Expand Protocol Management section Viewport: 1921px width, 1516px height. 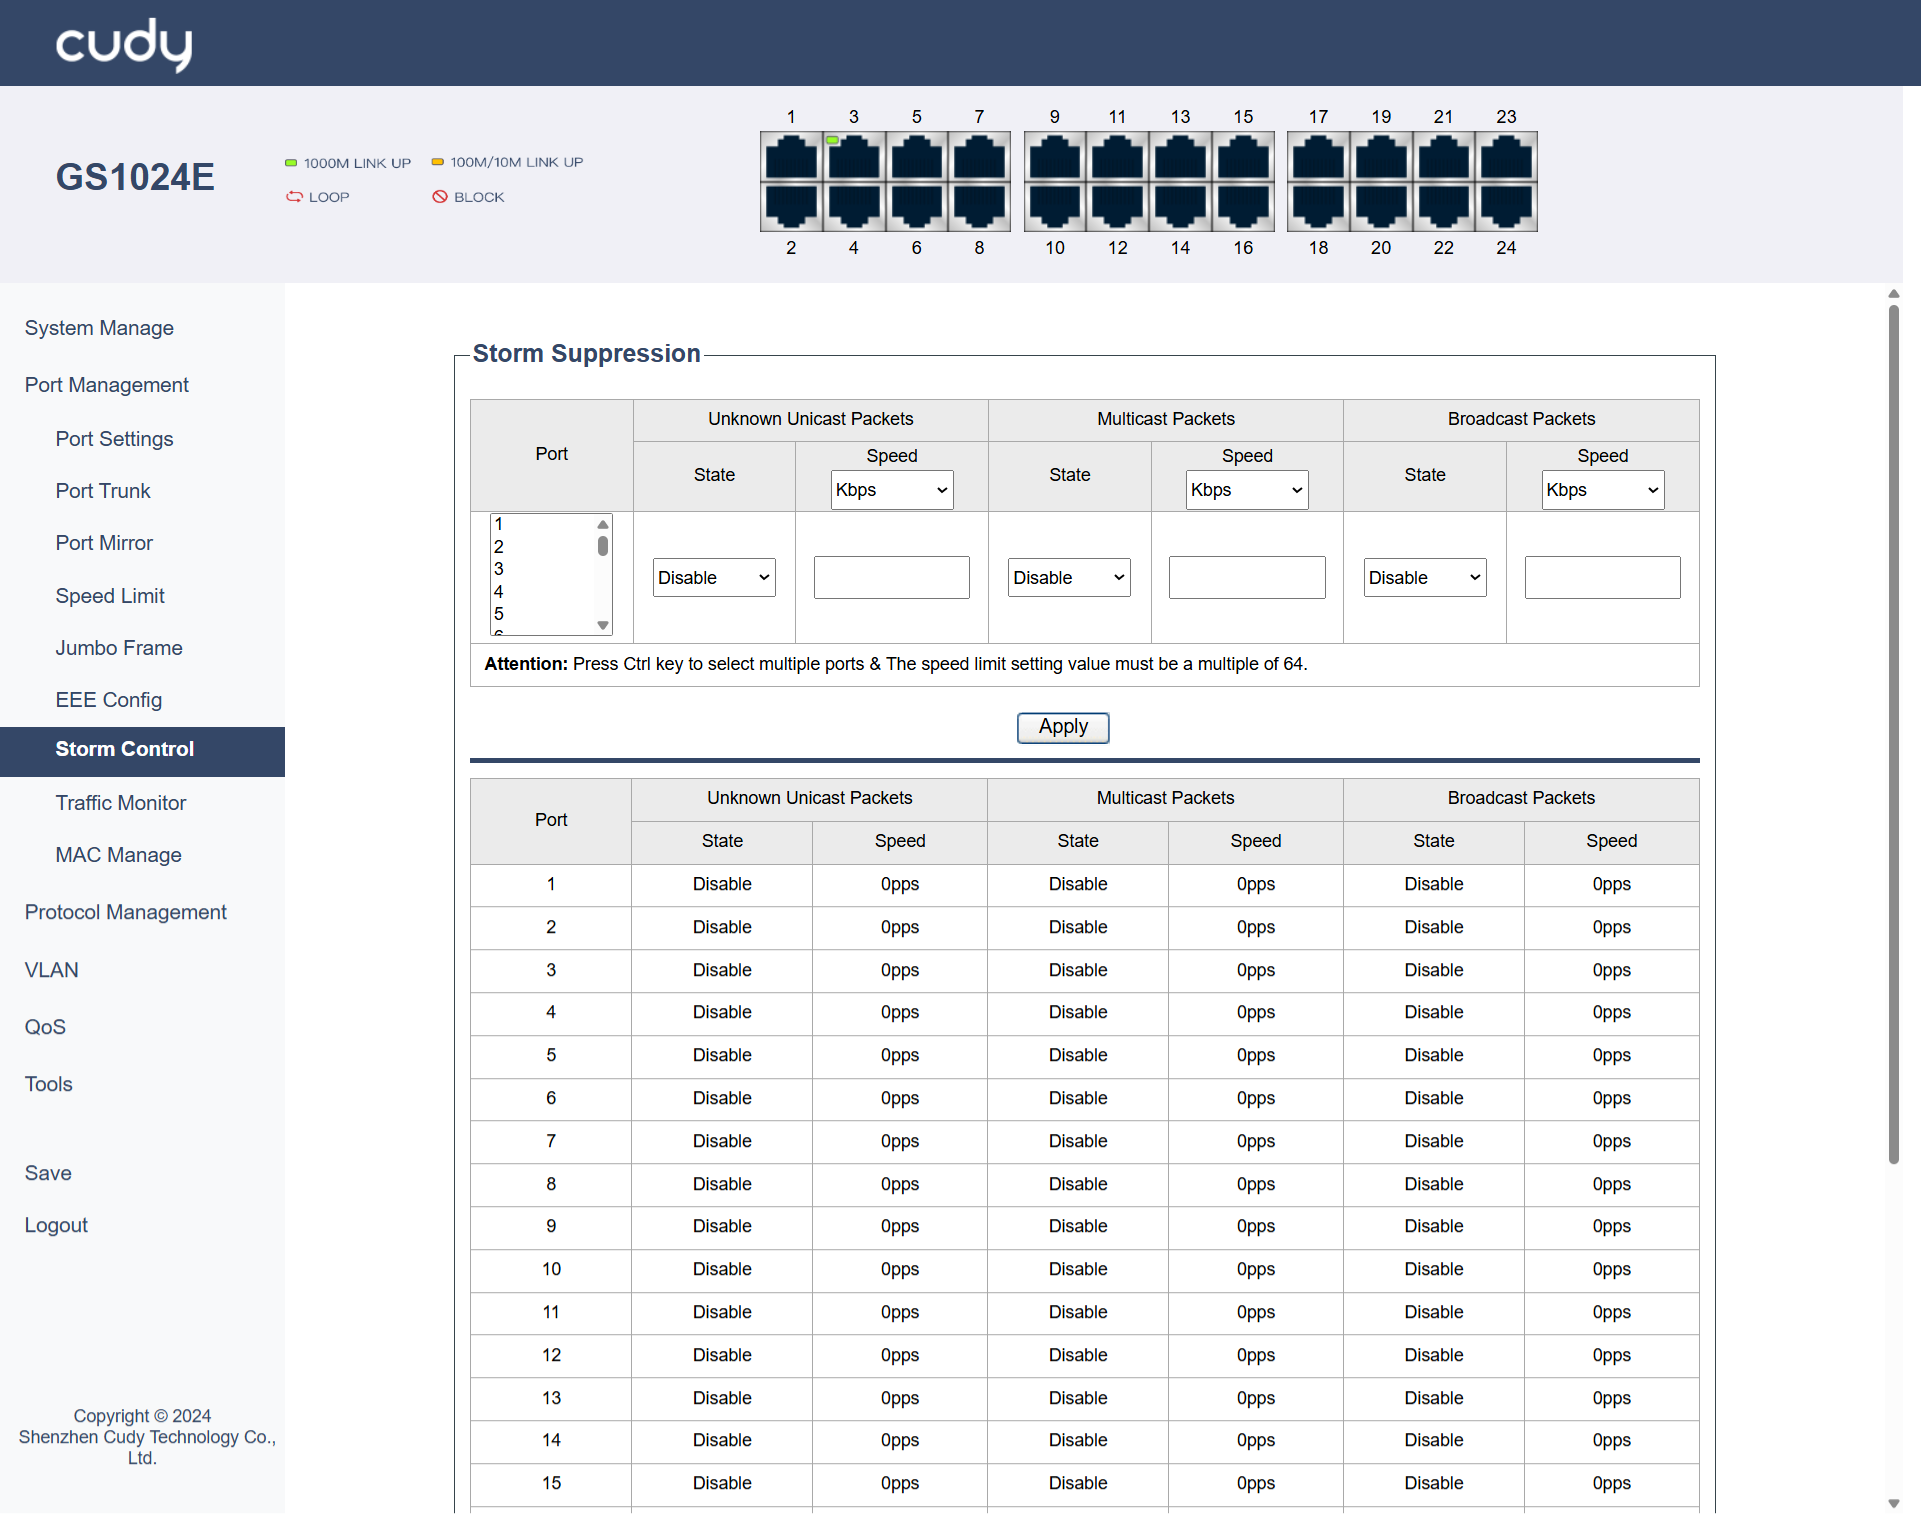tap(126, 912)
